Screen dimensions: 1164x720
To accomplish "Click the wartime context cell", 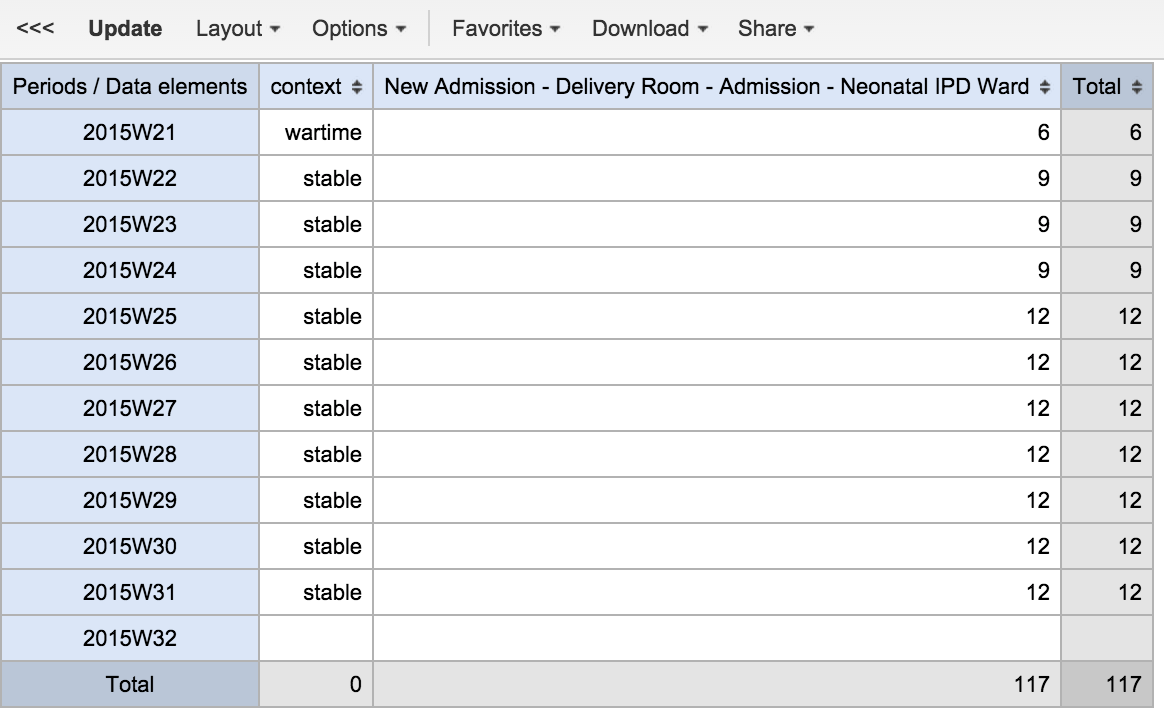I will pyautogui.click(x=322, y=132).
